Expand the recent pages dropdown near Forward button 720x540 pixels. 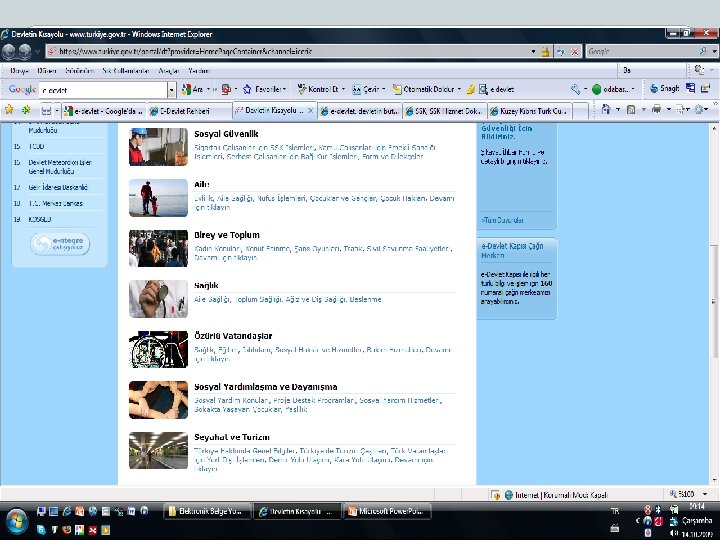coord(37,51)
